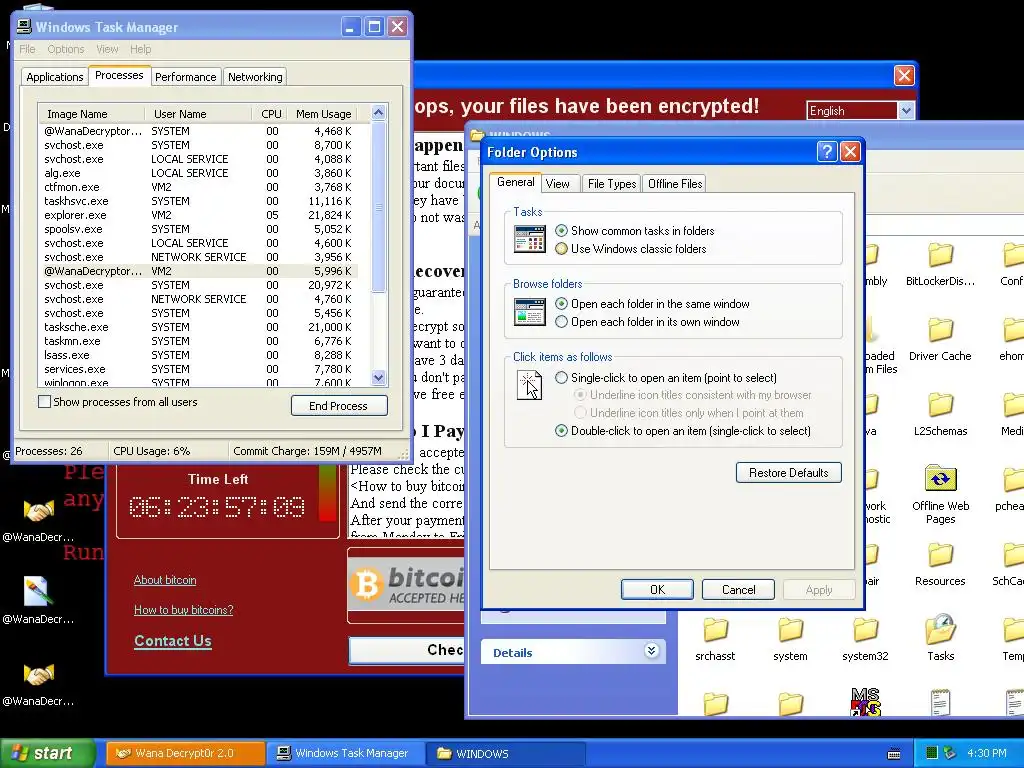Open Task Manager File menu
Viewport: 1024px width, 768px height.
tap(27, 49)
